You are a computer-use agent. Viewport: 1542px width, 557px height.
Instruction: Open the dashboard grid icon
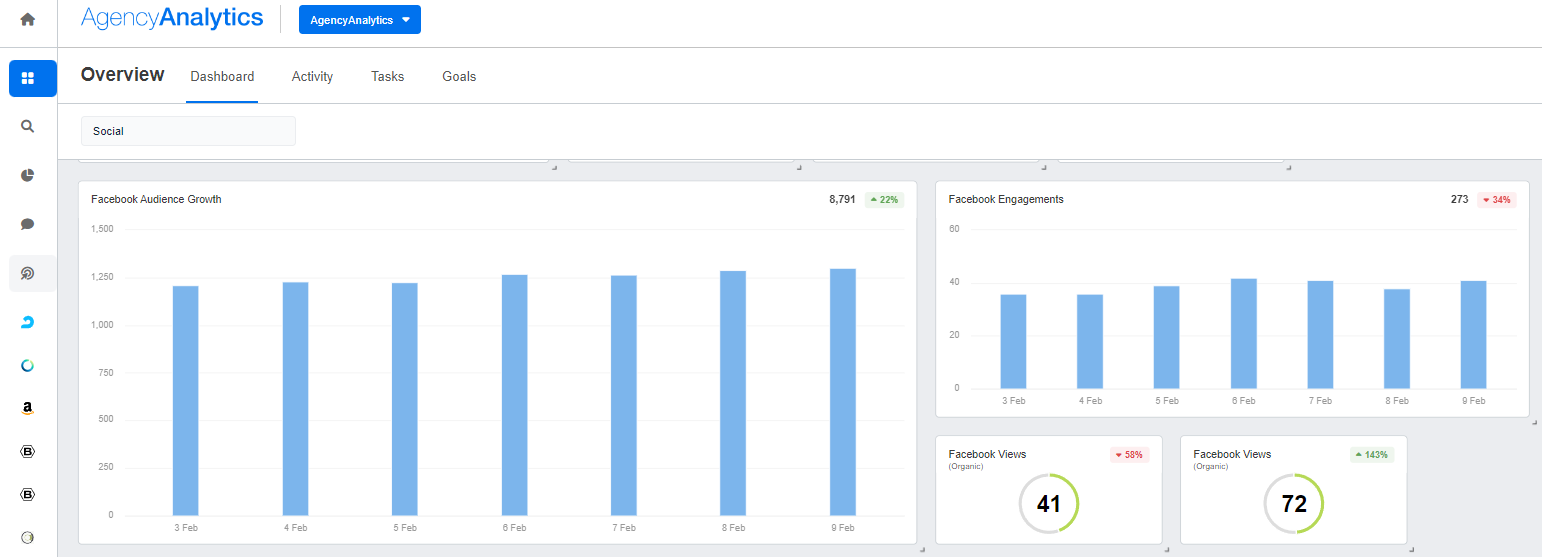(x=28, y=78)
